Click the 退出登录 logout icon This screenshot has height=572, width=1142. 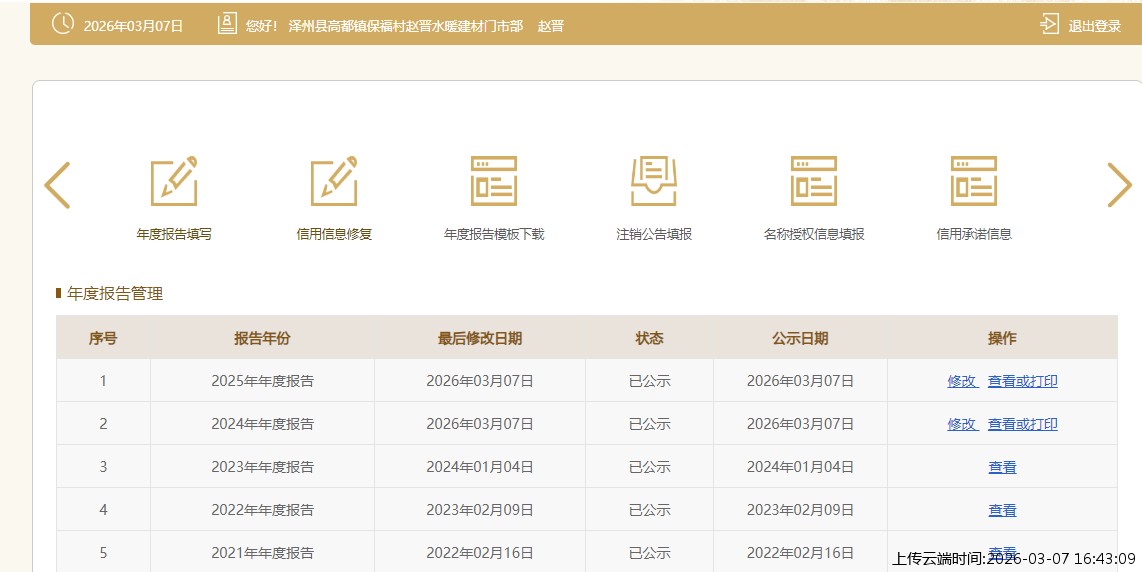pos(1049,24)
